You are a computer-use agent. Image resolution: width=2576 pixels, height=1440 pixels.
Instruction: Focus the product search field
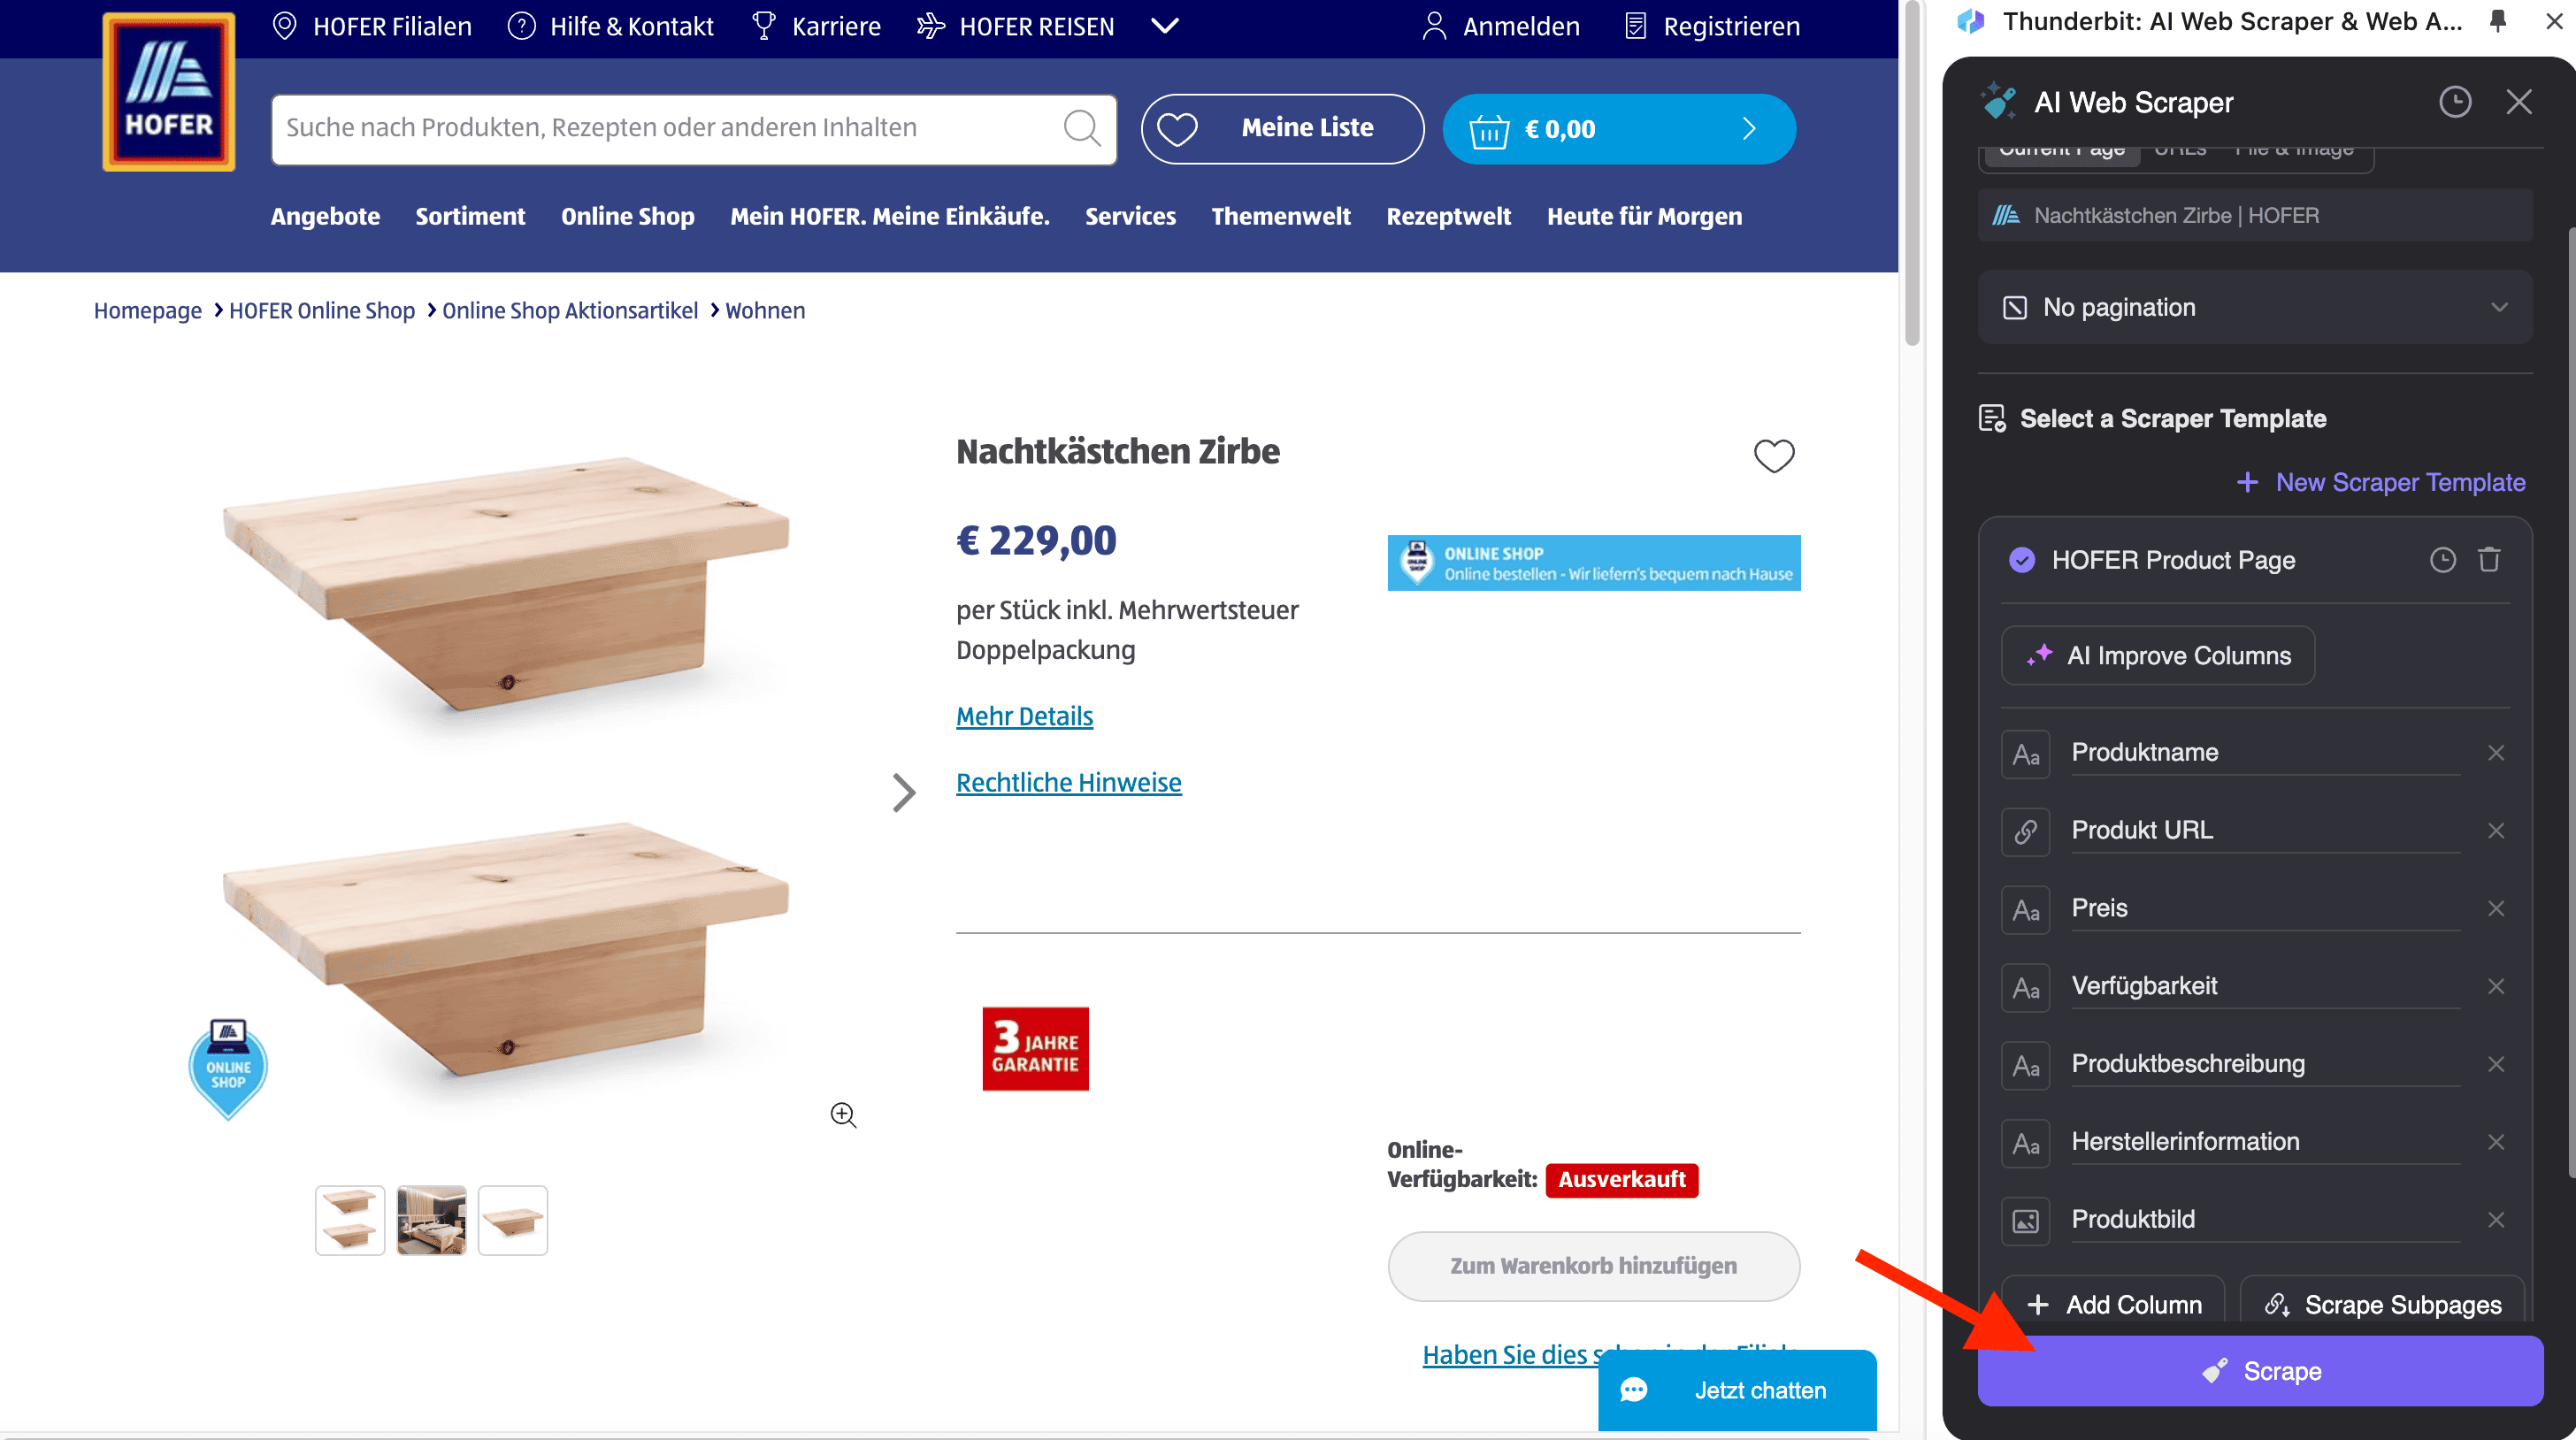pyautogui.click(x=660, y=128)
